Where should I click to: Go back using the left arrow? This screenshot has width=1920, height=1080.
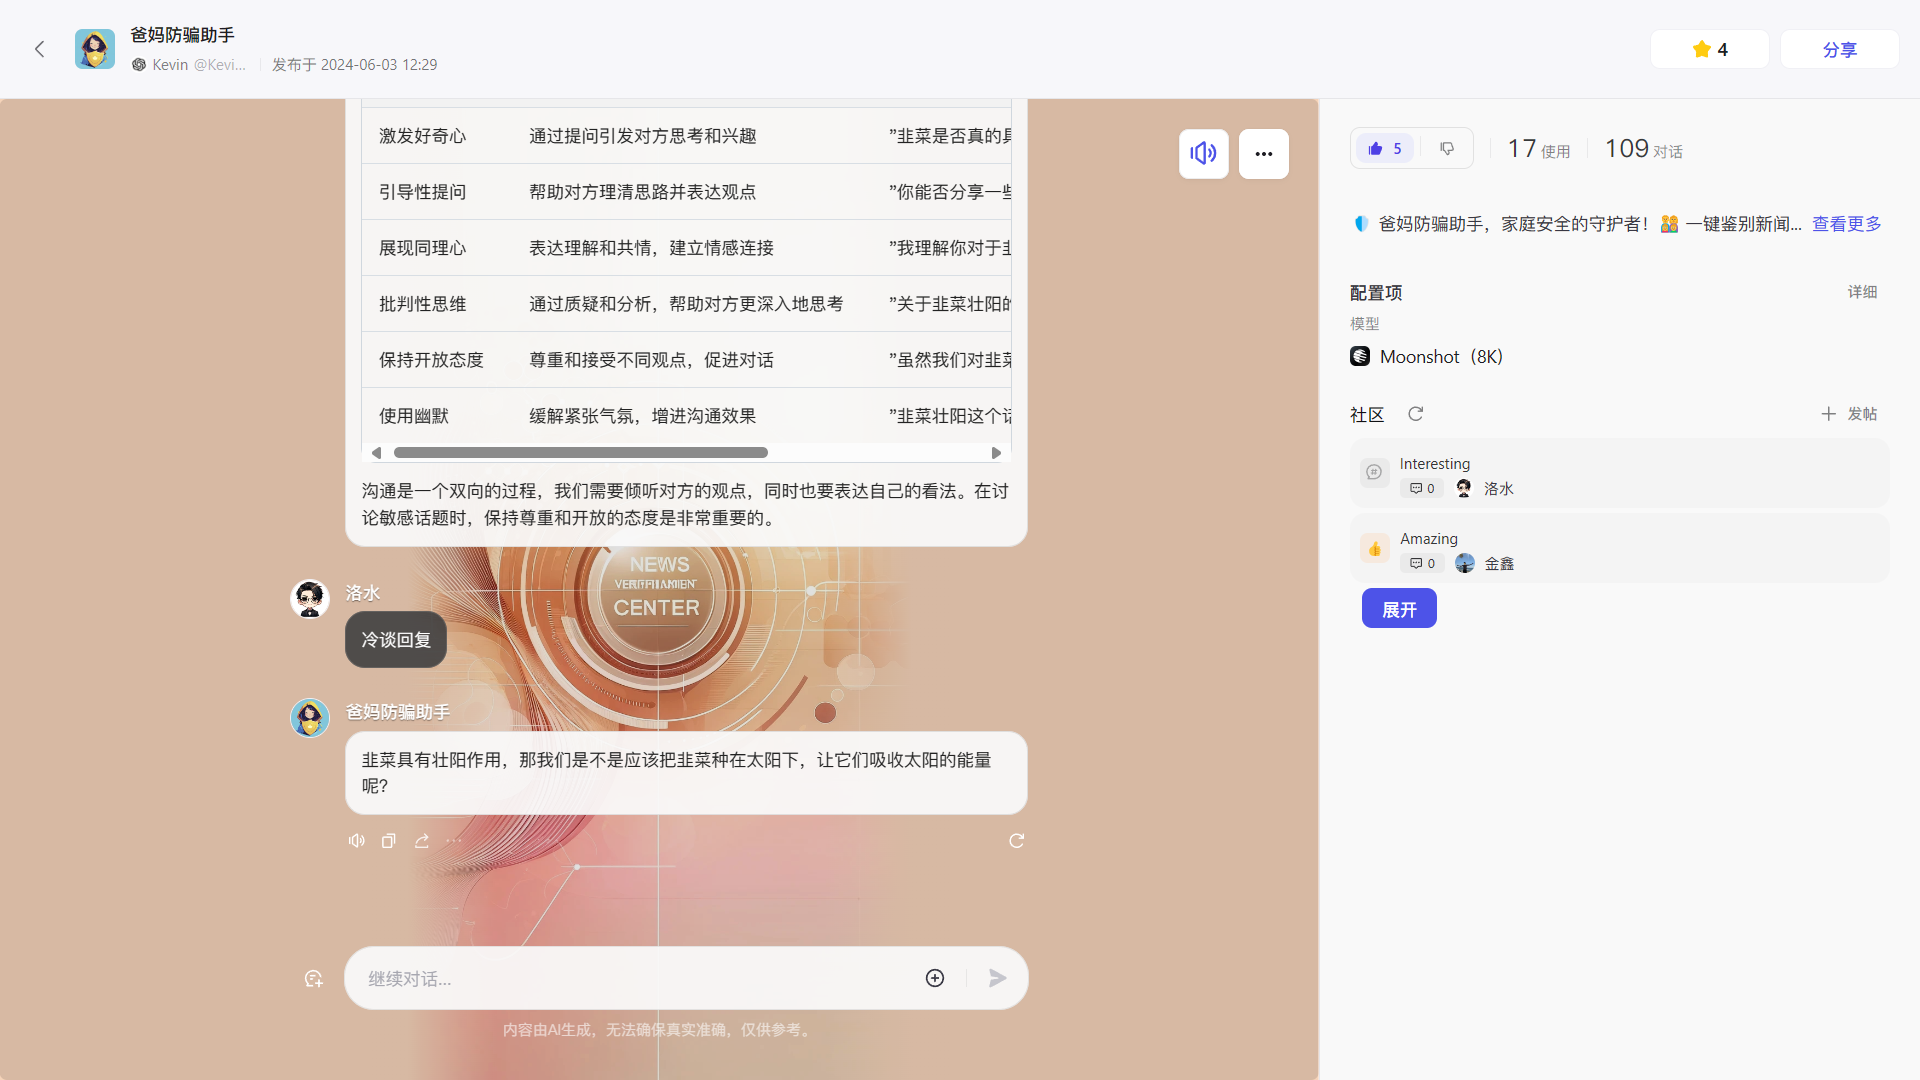[x=40, y=49]
